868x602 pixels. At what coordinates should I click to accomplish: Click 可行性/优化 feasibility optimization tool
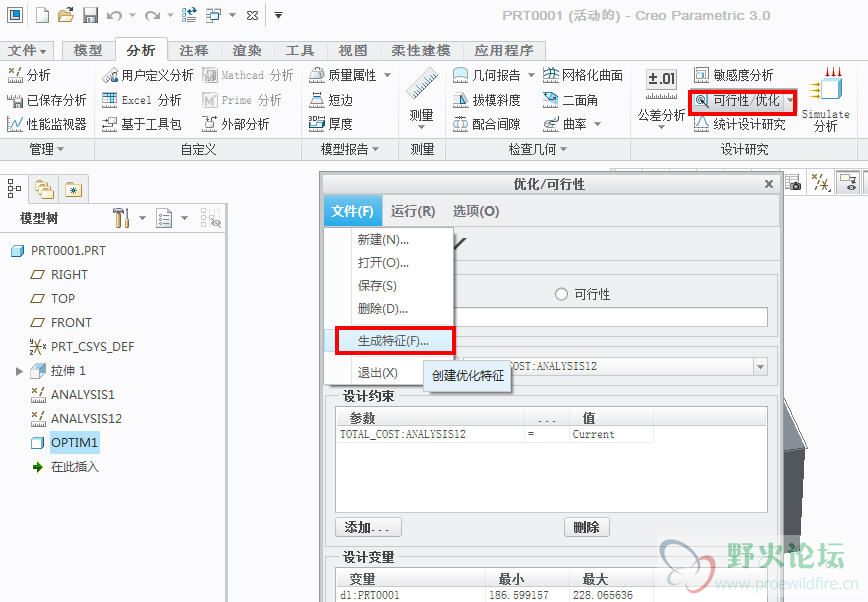[x=737, y=100]
